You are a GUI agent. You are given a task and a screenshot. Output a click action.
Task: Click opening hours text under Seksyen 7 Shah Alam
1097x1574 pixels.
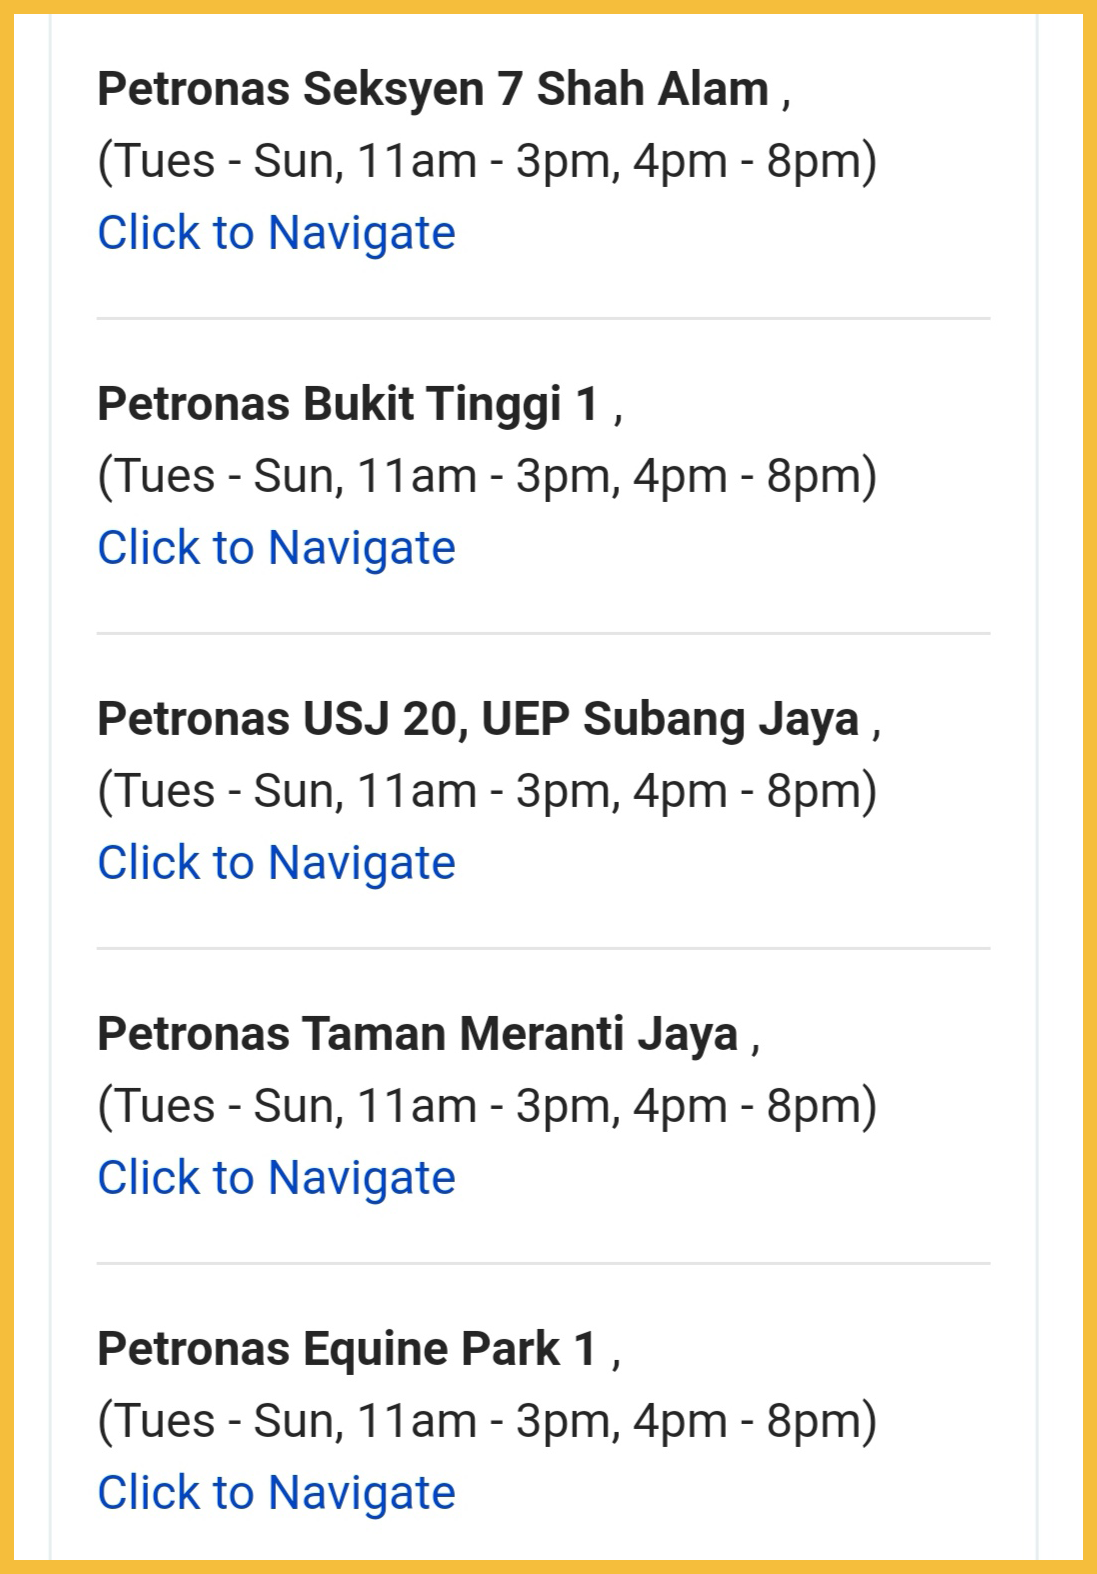point(486,161)
